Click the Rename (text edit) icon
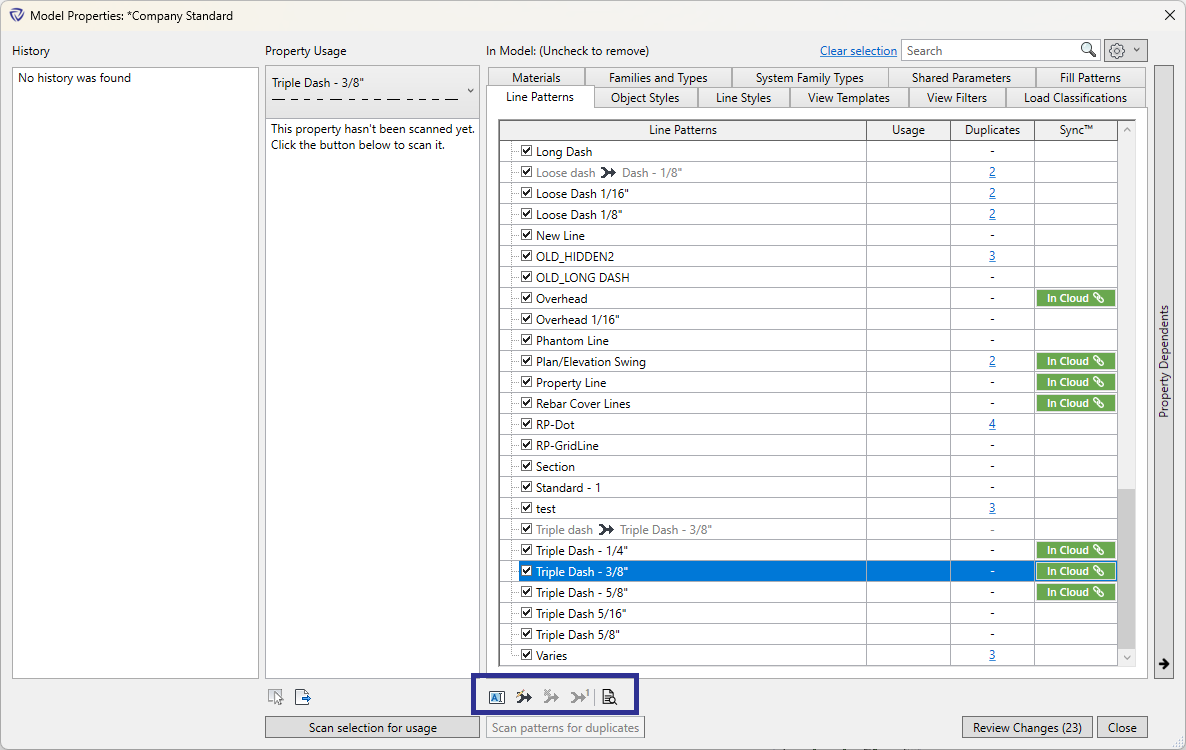Screen dimensions: 1186x750 [496, 697]
